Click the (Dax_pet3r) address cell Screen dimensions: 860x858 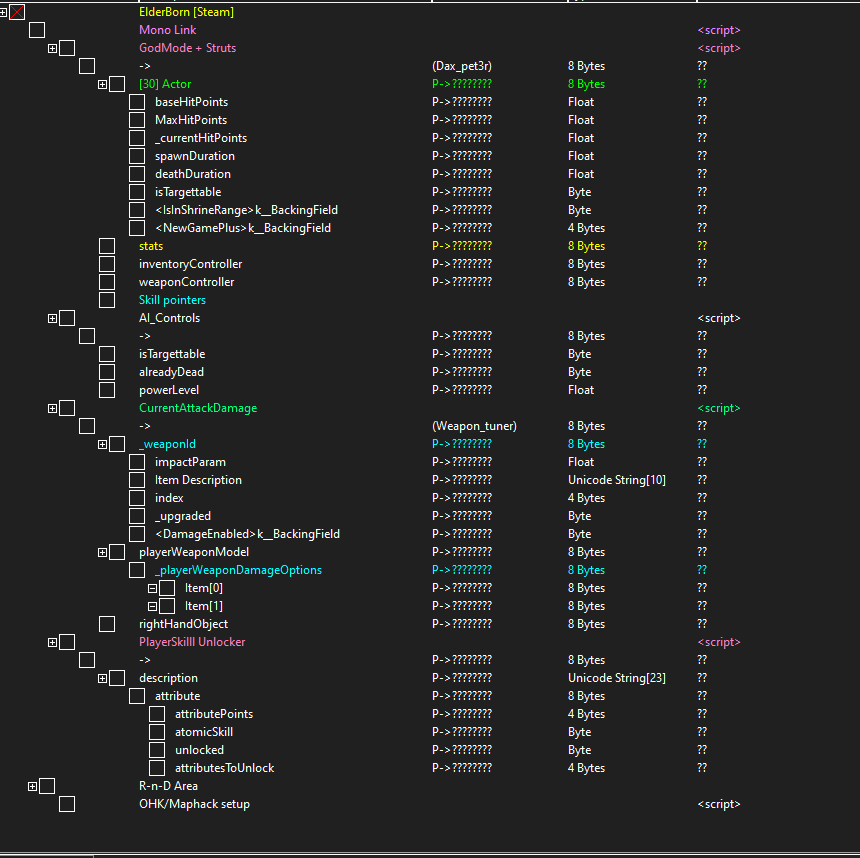click(x=462, y=66)
